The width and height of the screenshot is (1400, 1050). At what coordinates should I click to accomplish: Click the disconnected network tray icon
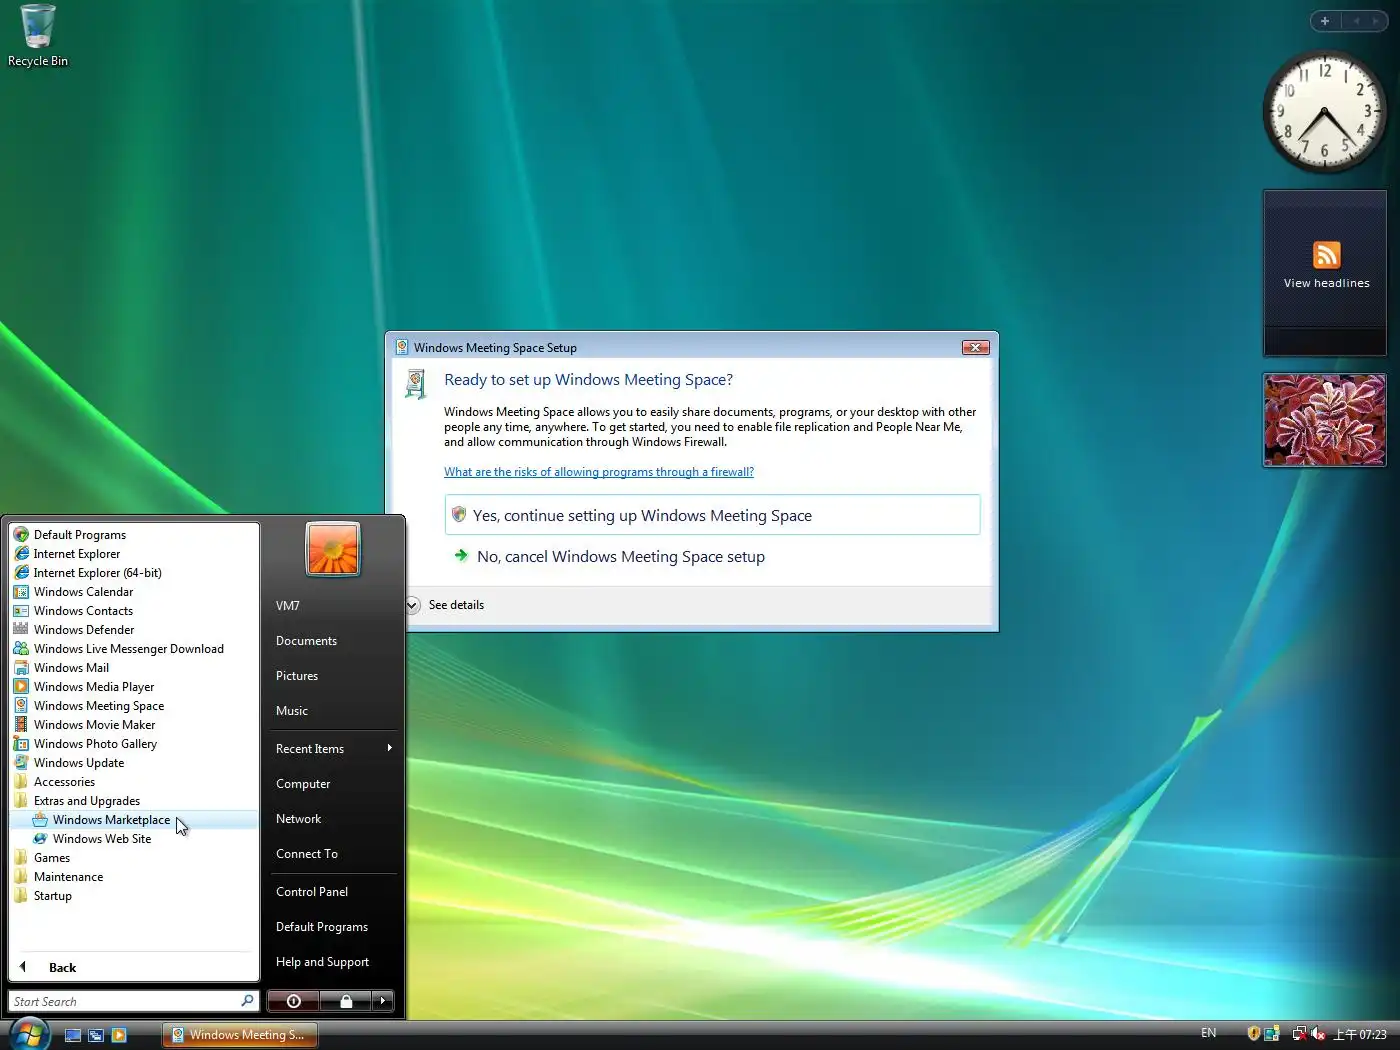[1299, 1034]
